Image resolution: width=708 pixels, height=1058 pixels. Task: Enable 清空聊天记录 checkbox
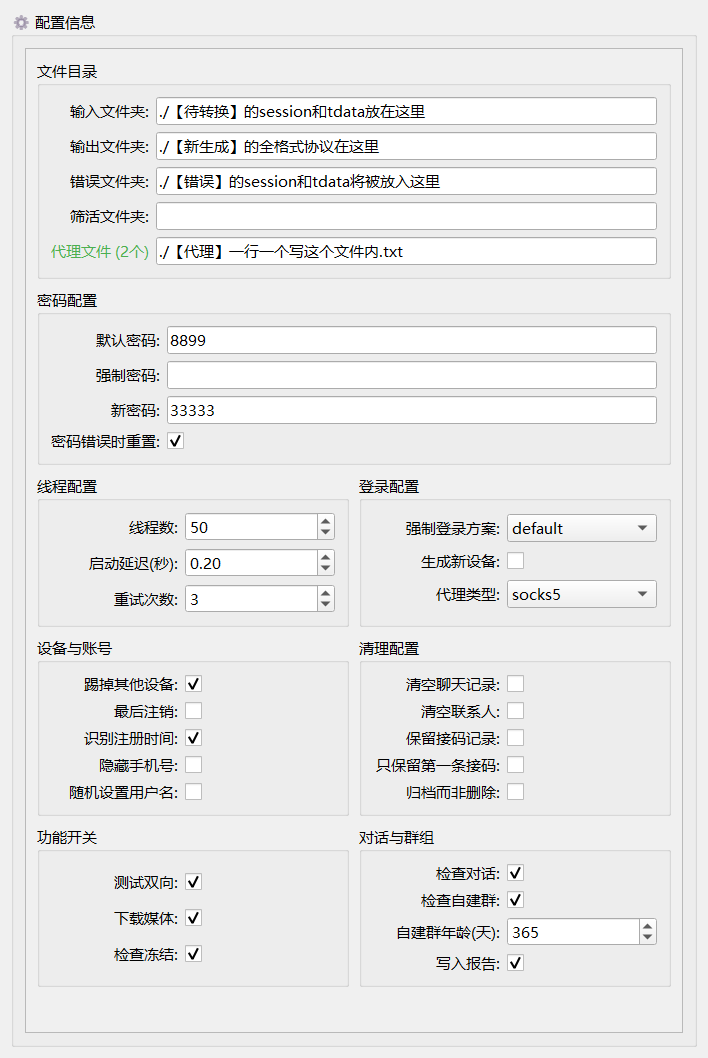pyautogui.click(x=516, y=684)
